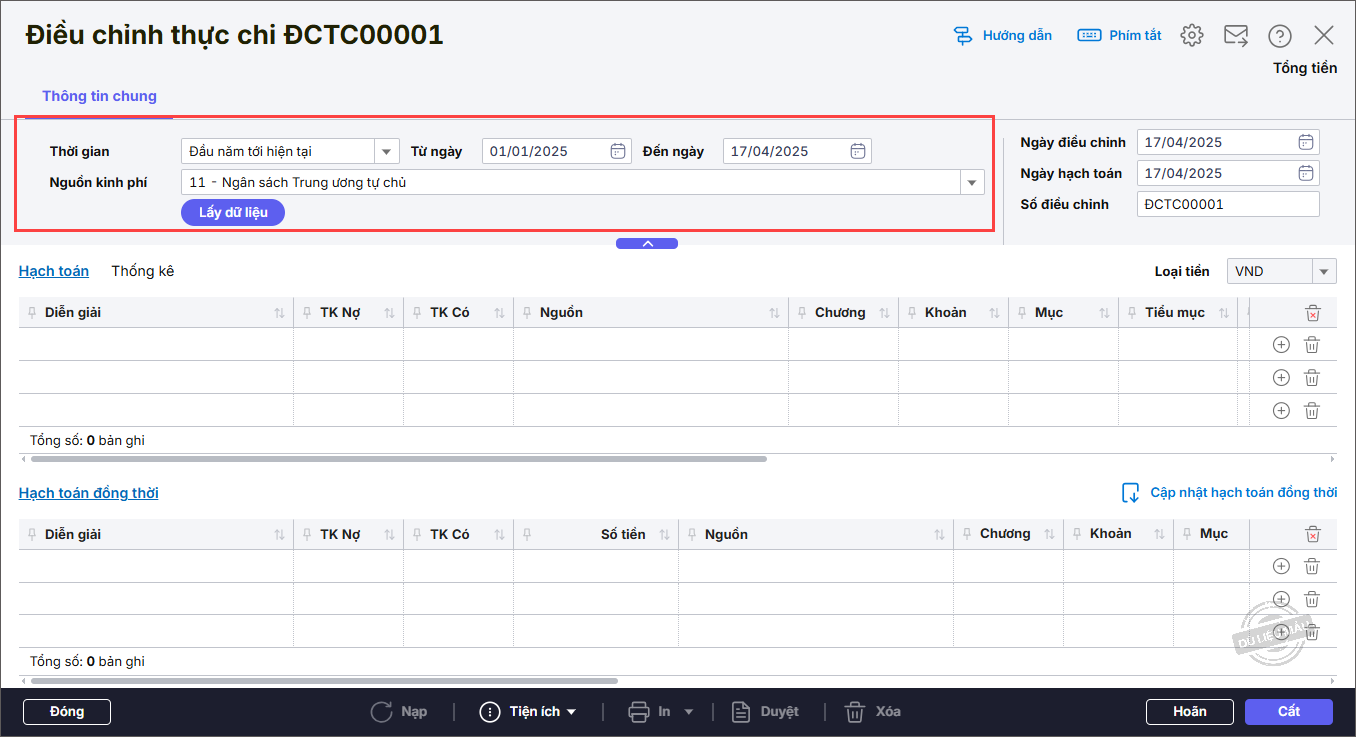1356x737 pixels.
Task: Open calendar picker for Đến ngày
Action: [858, 151]
